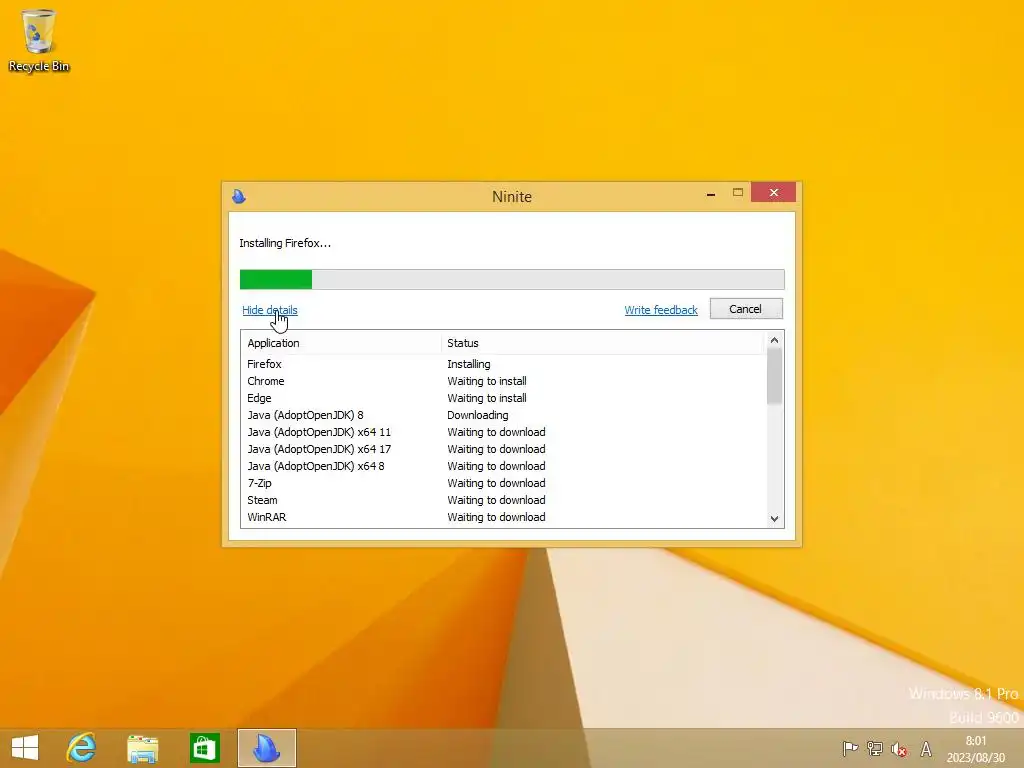Launch Internet Explorer from taskbar

(x=82, y=748)
